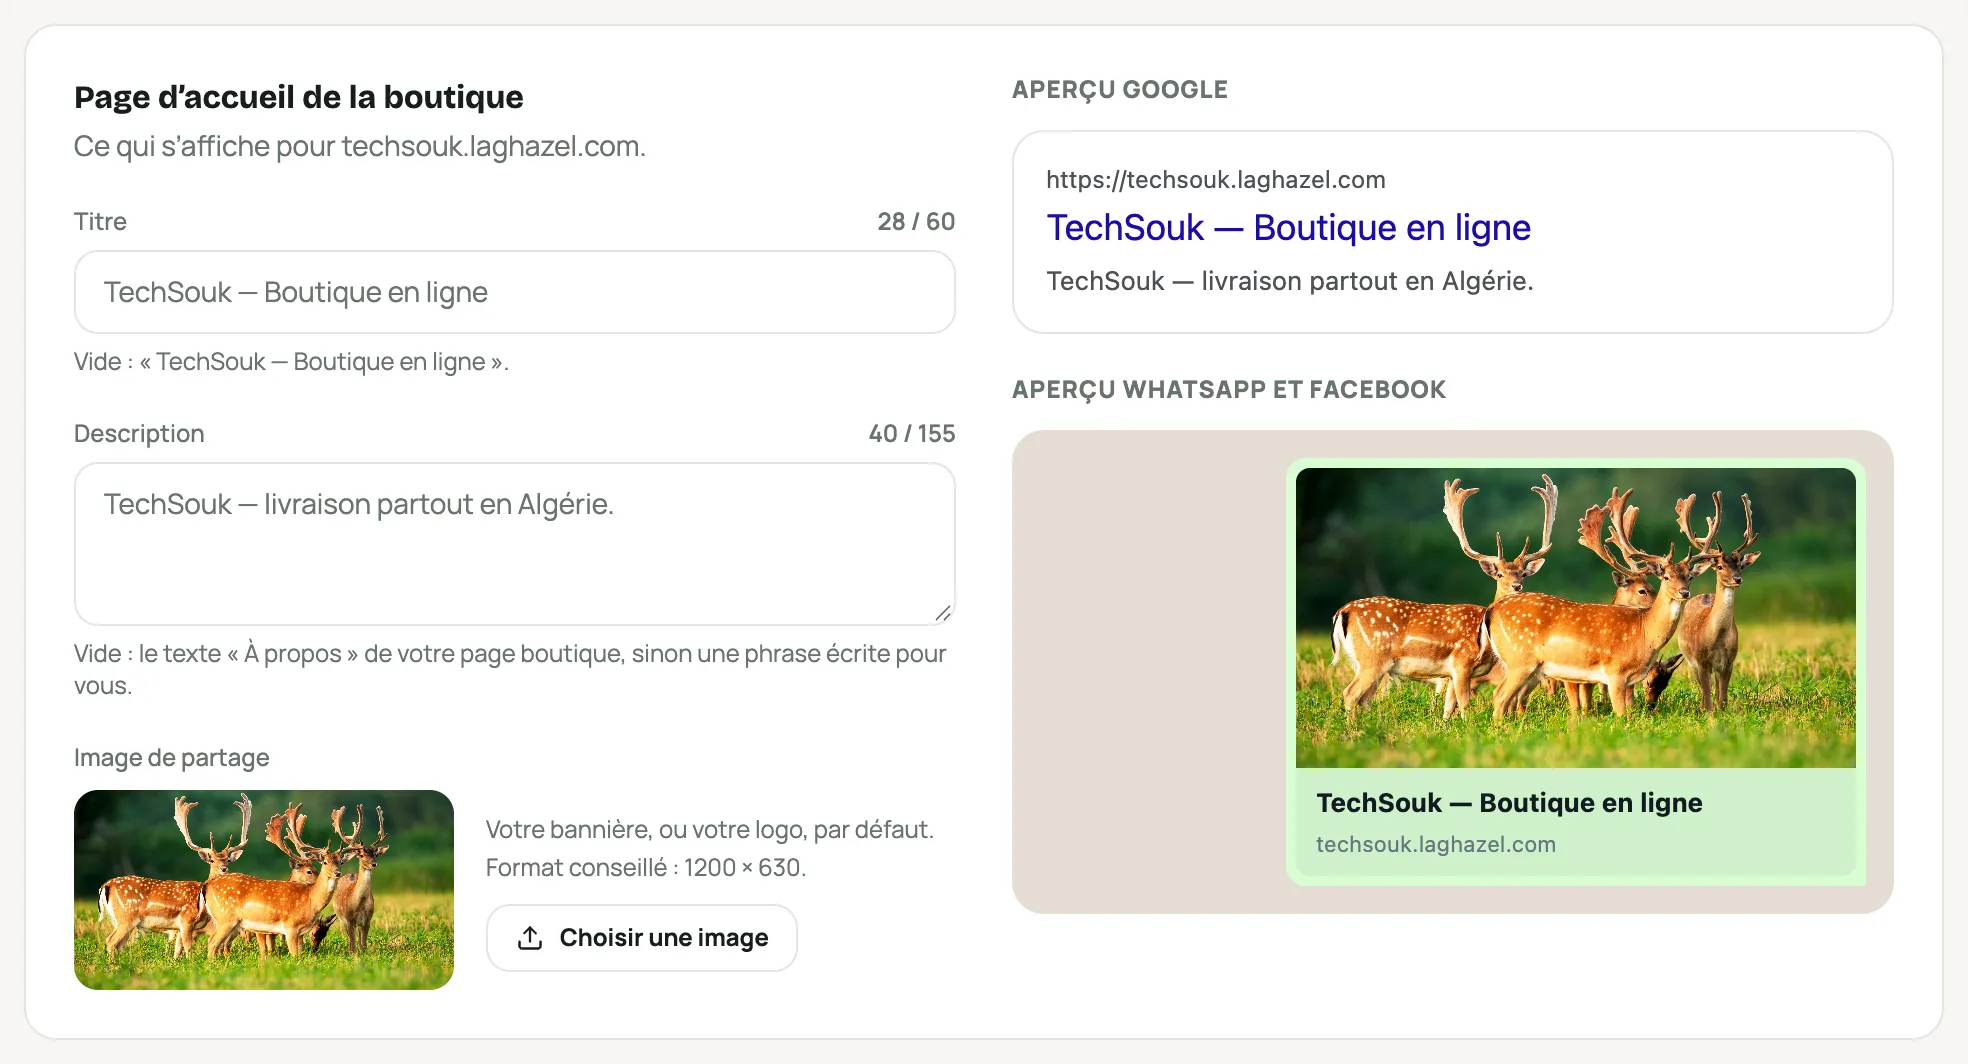Click the Description field label
Viewport: 1968px width, 1064px height.
click(x=139, y=434)
